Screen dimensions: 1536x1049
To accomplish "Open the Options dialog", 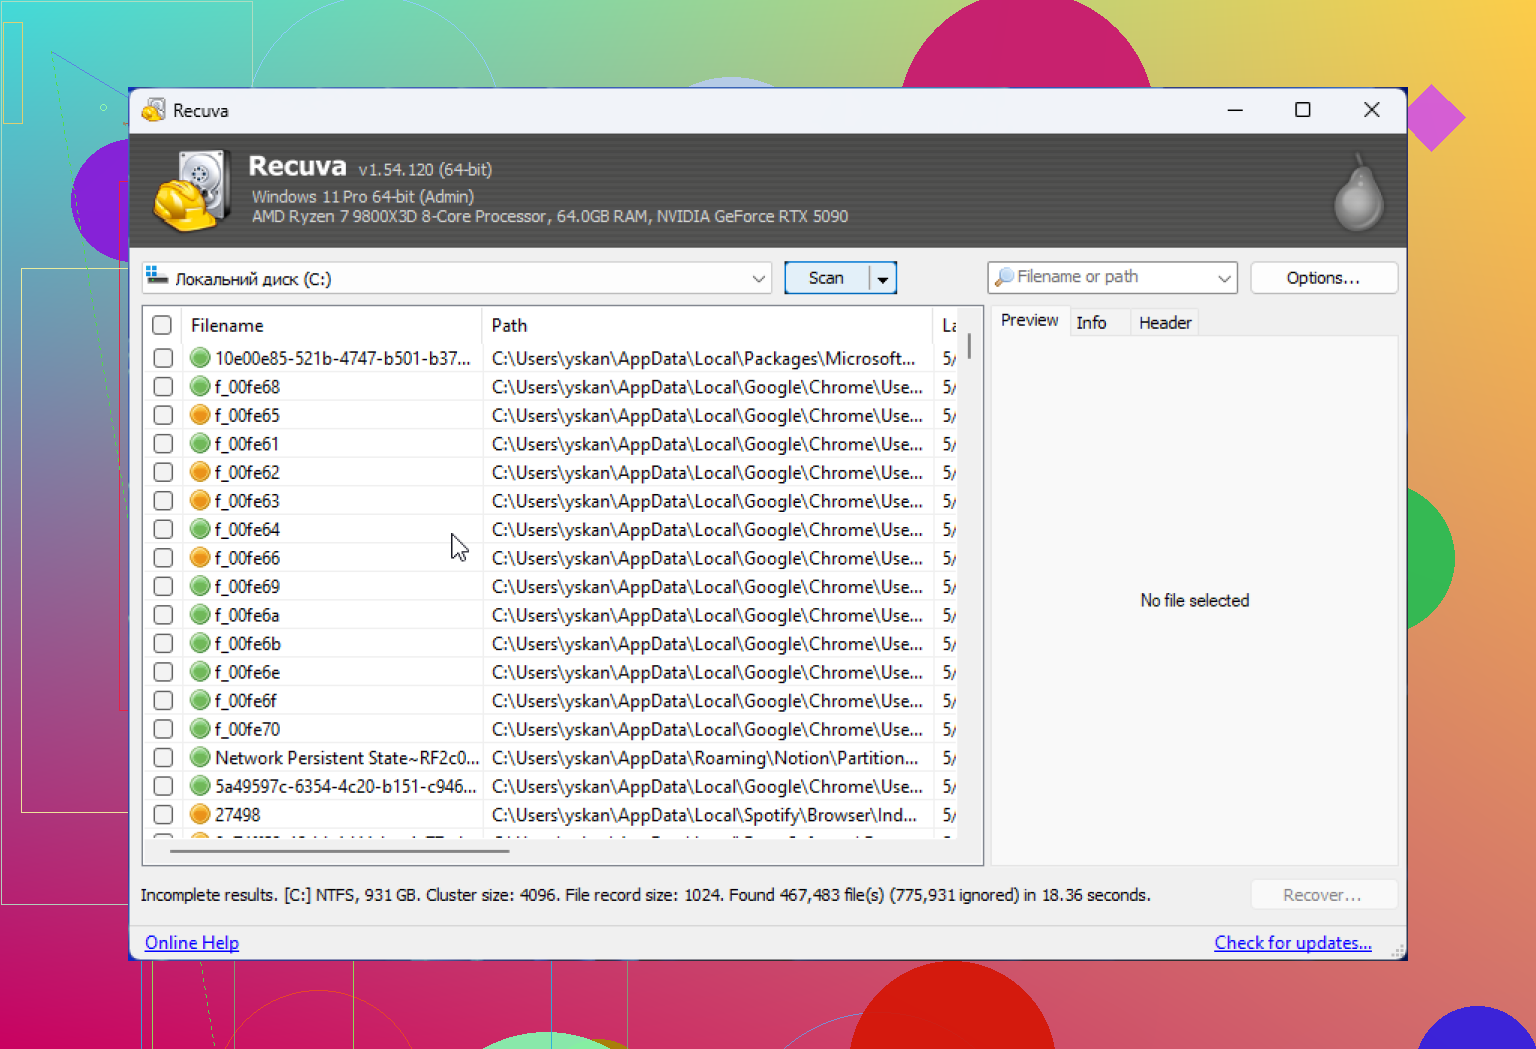I will tap(1323, 278).
